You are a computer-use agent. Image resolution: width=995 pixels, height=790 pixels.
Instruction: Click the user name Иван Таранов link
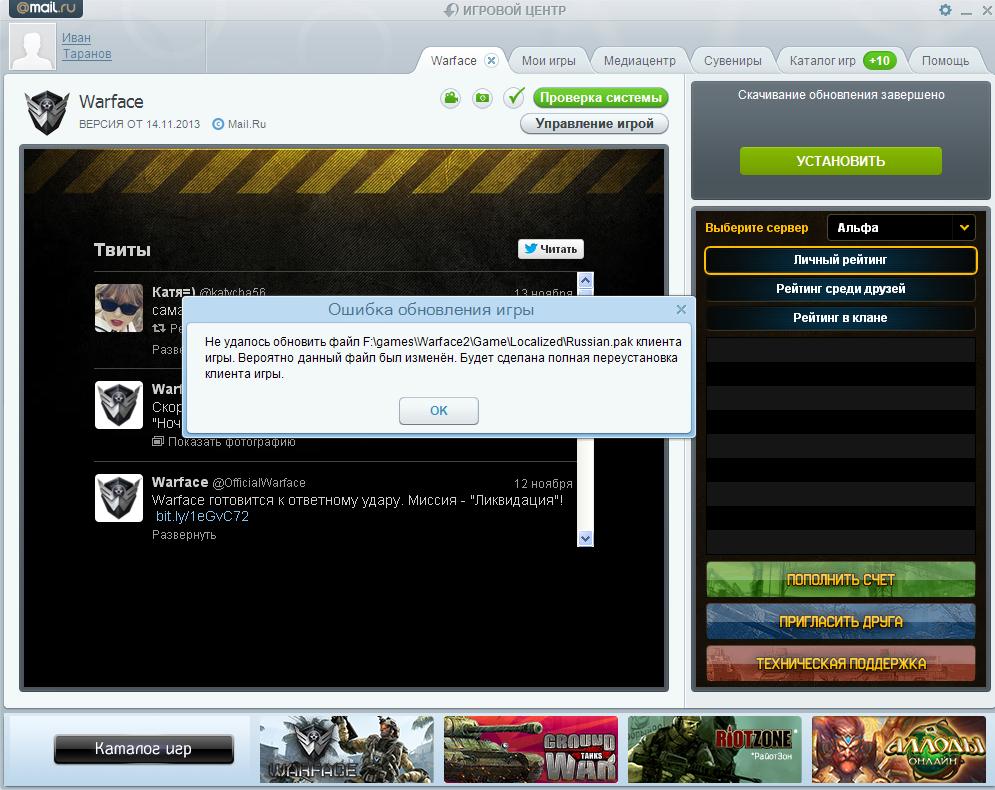[86, 46]
